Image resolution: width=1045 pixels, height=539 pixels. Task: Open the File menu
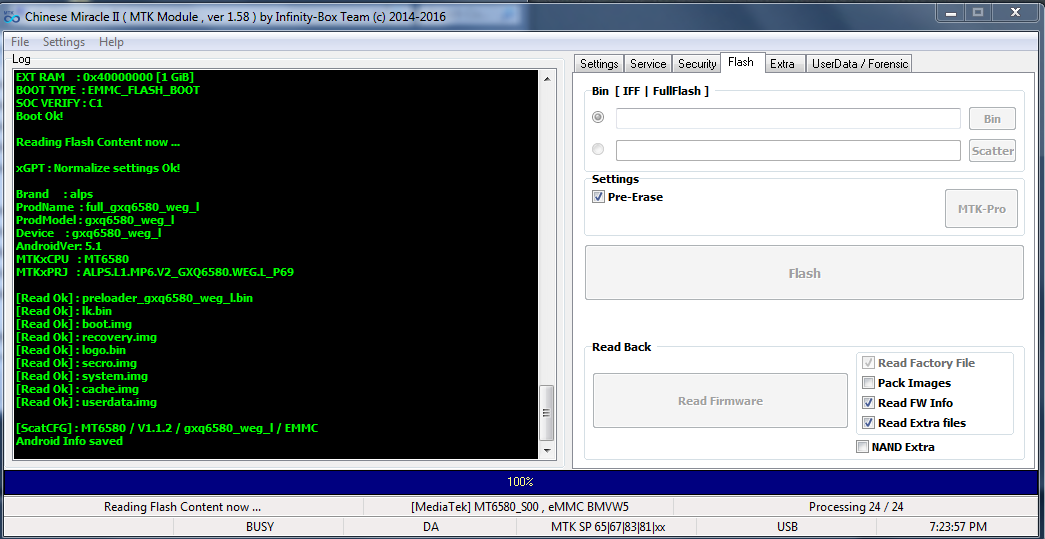pyautogui.click(x=20, y=42)
